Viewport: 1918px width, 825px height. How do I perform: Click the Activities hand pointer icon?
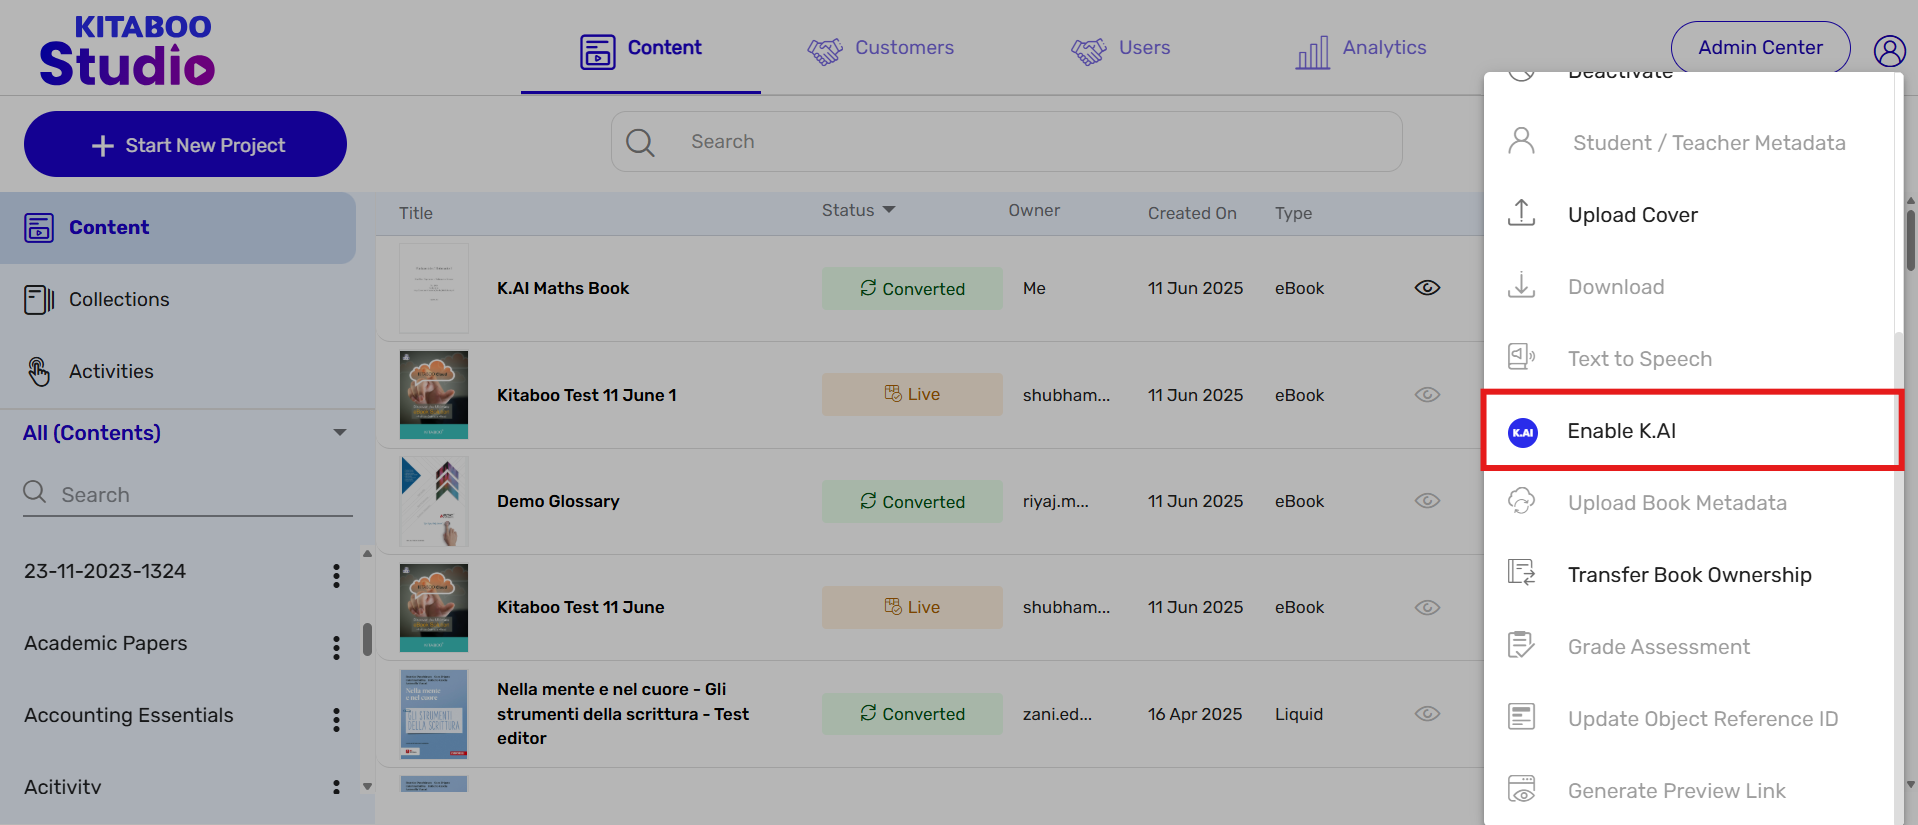pos(39,371)
